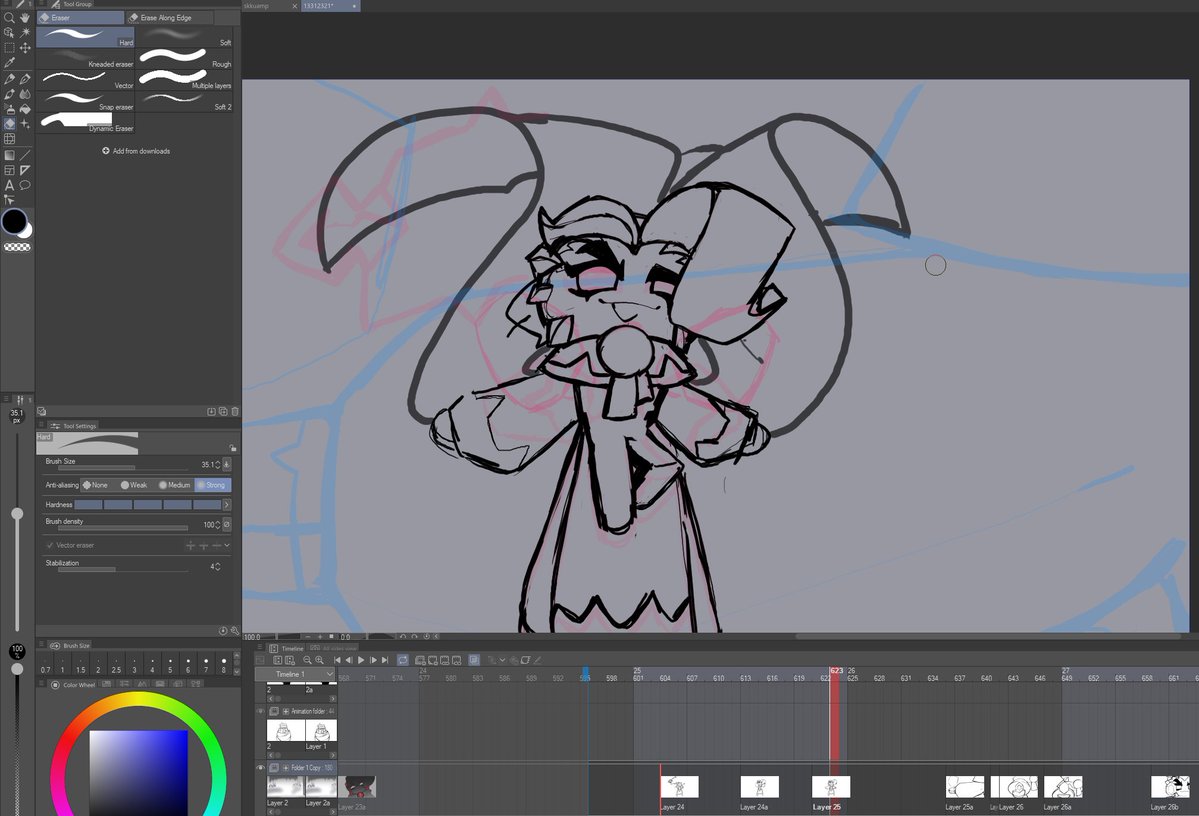Expand the Animation folder track
Screen dimensions: 1199x816
click(x=286, y=711)
